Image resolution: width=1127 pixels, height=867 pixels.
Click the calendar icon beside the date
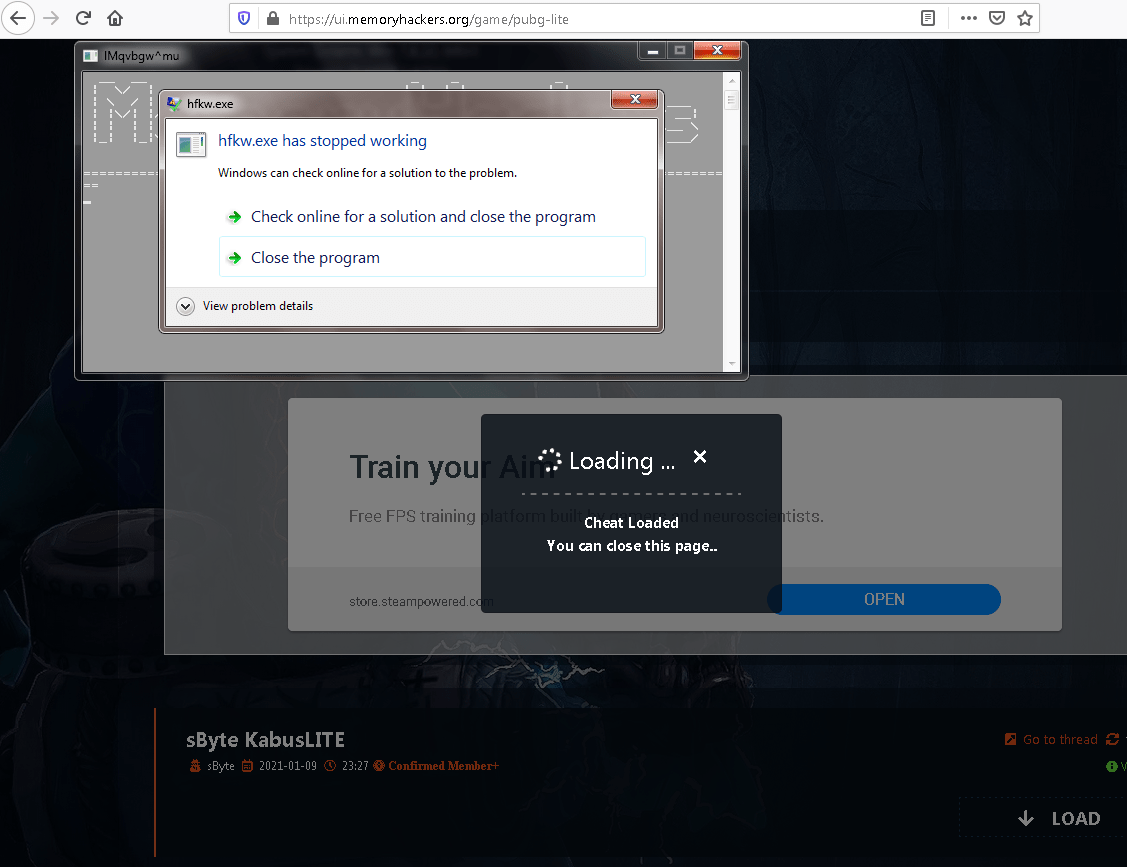pyautogui.click(x=247, y=766)
